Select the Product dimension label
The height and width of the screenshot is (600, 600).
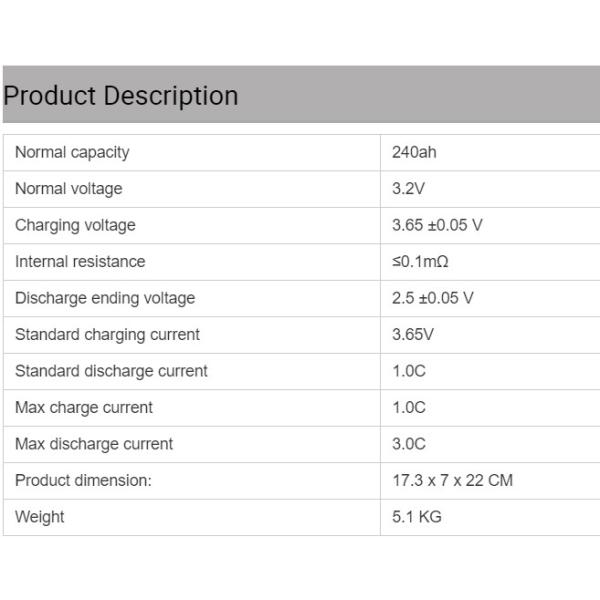tap(83, 481)
